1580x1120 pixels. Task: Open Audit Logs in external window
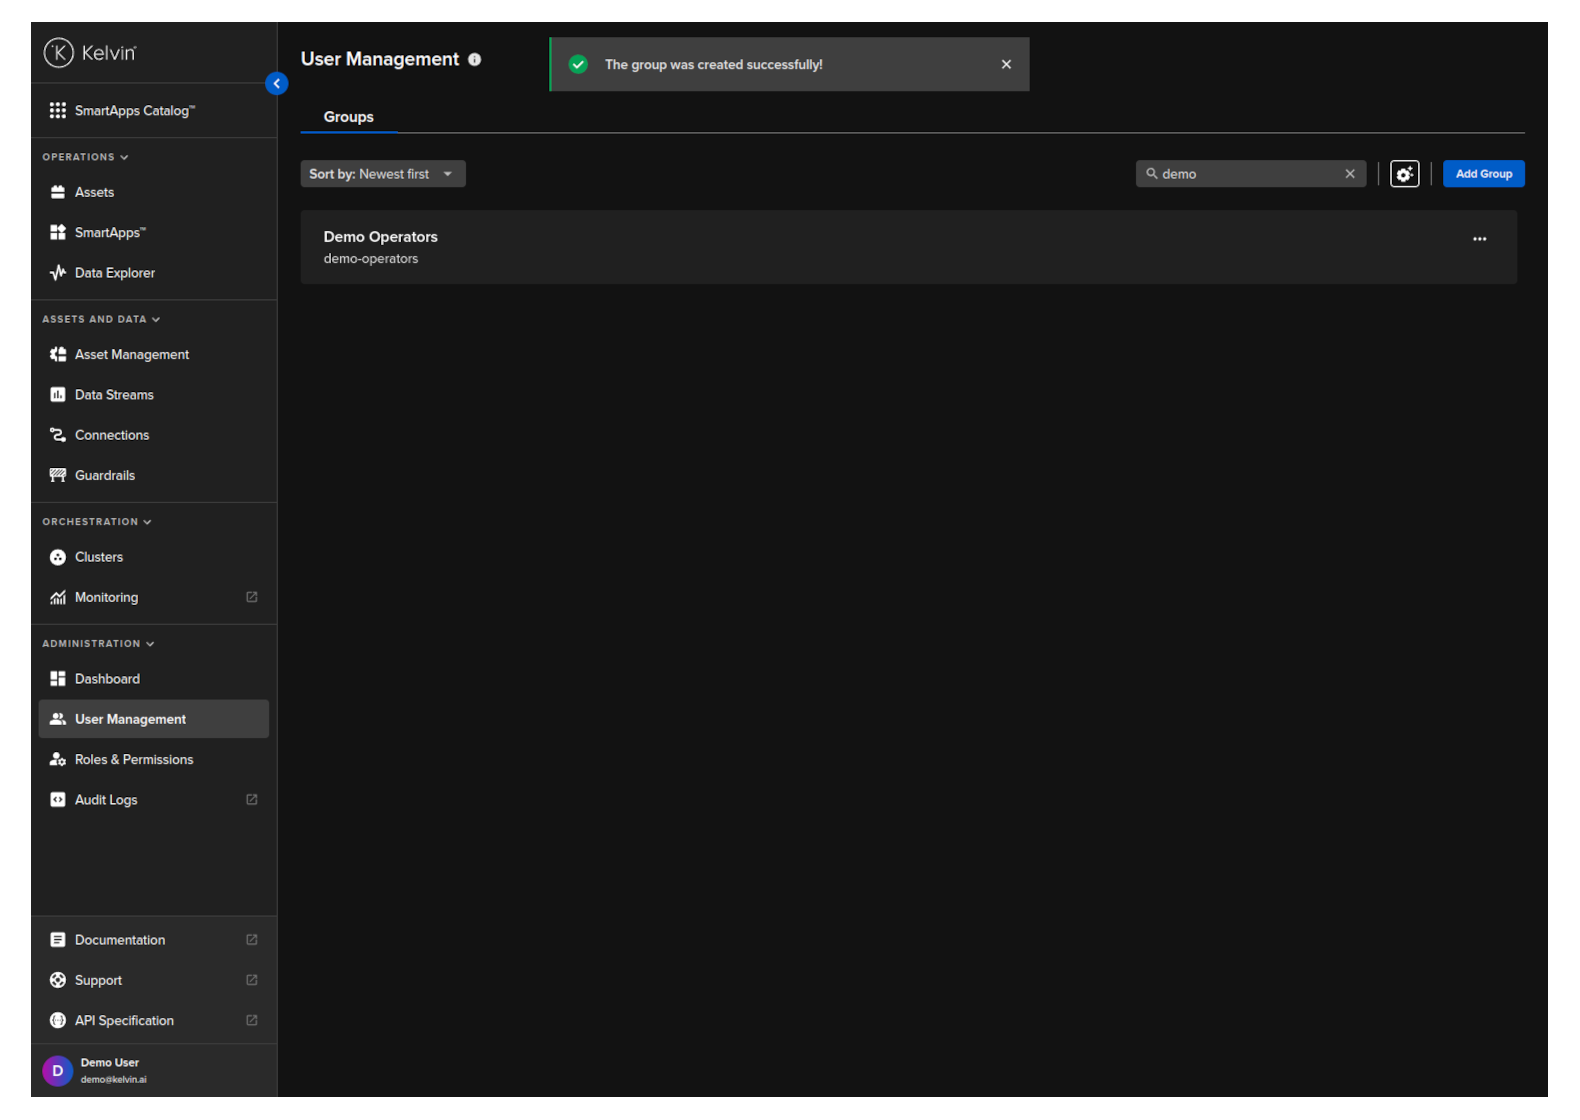(x=251, y=800)
